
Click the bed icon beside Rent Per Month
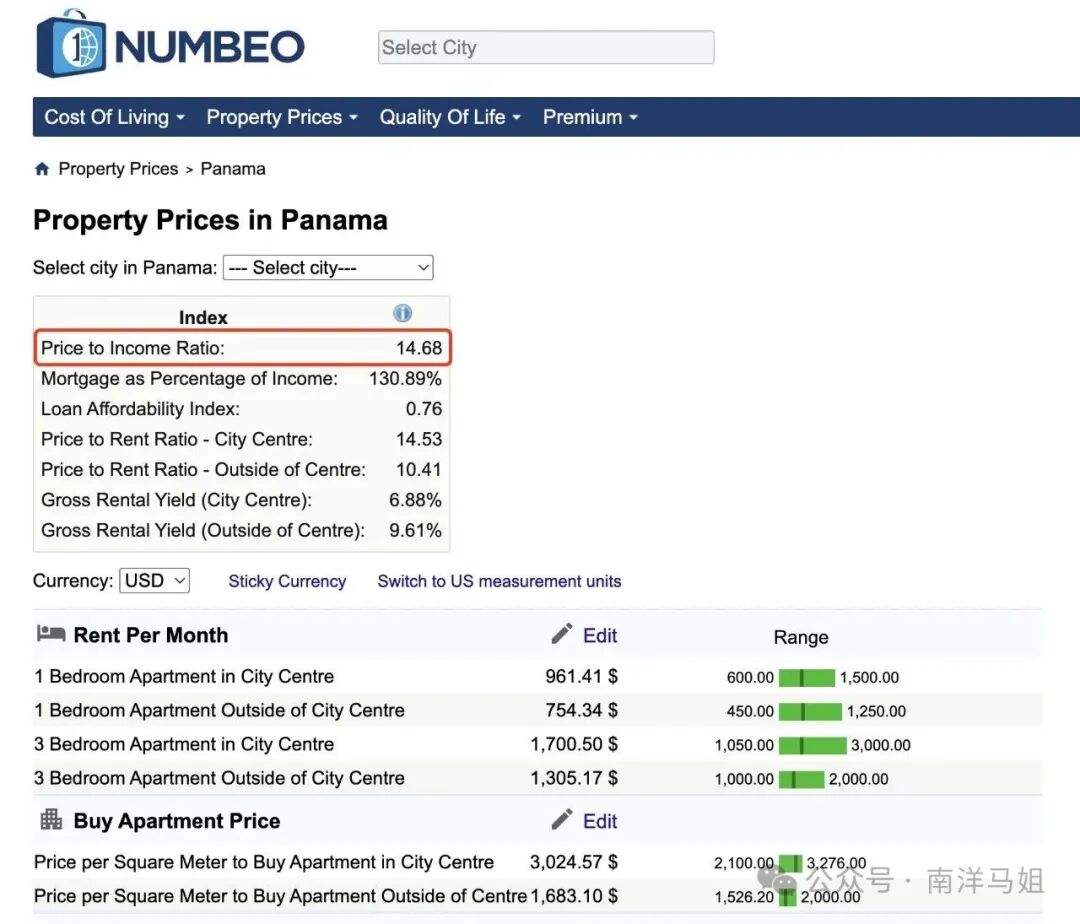[51, 633]
